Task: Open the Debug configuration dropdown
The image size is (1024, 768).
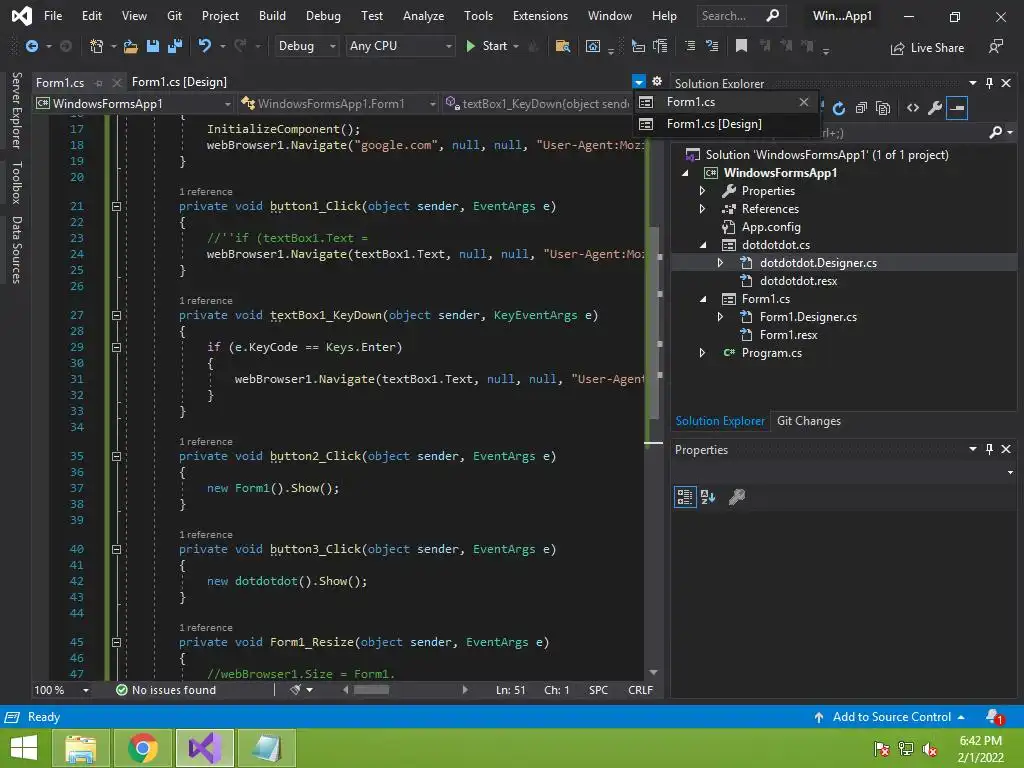Action: (306, 46)
